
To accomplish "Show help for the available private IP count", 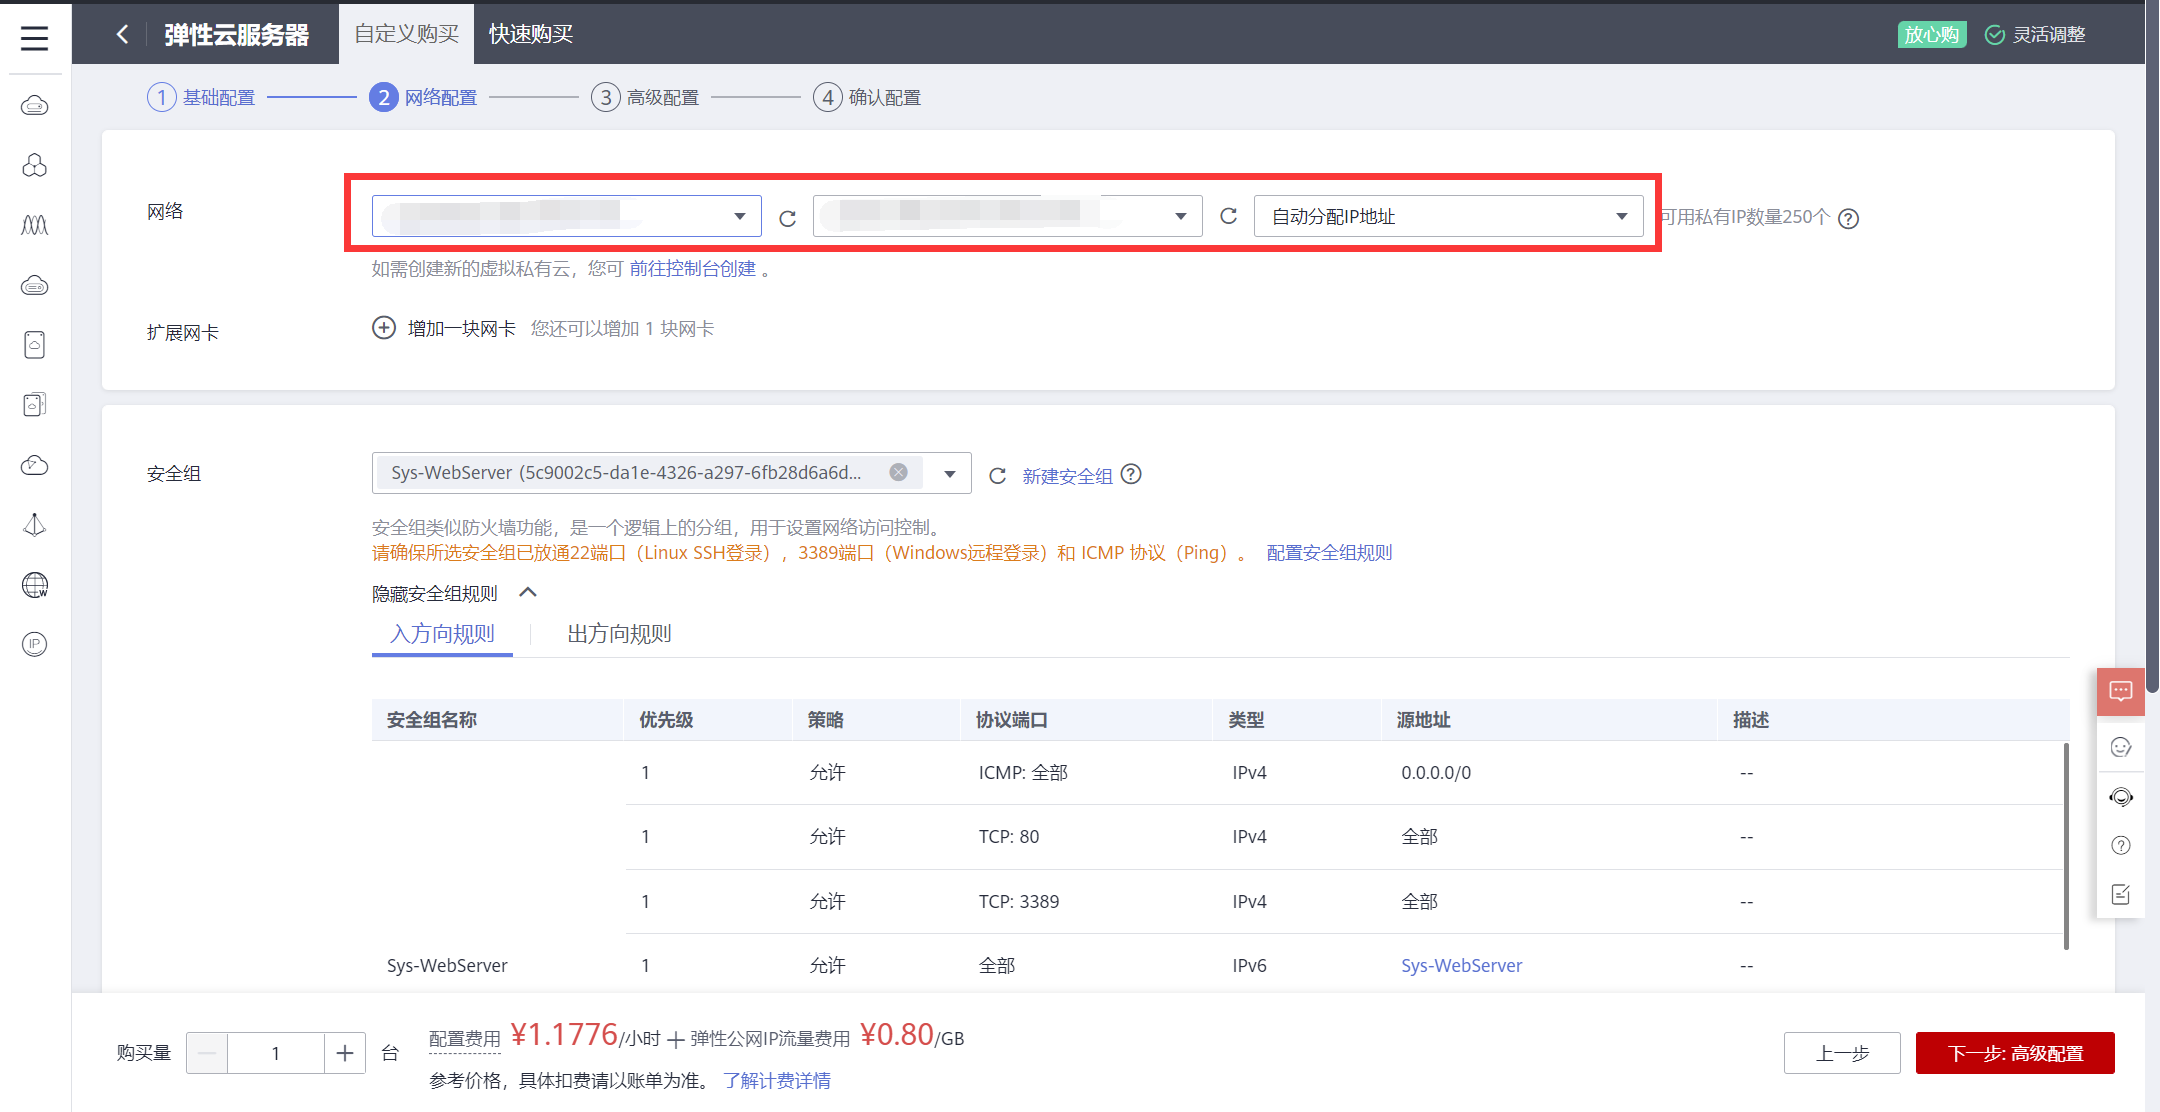I will [x=1849, y=218].
